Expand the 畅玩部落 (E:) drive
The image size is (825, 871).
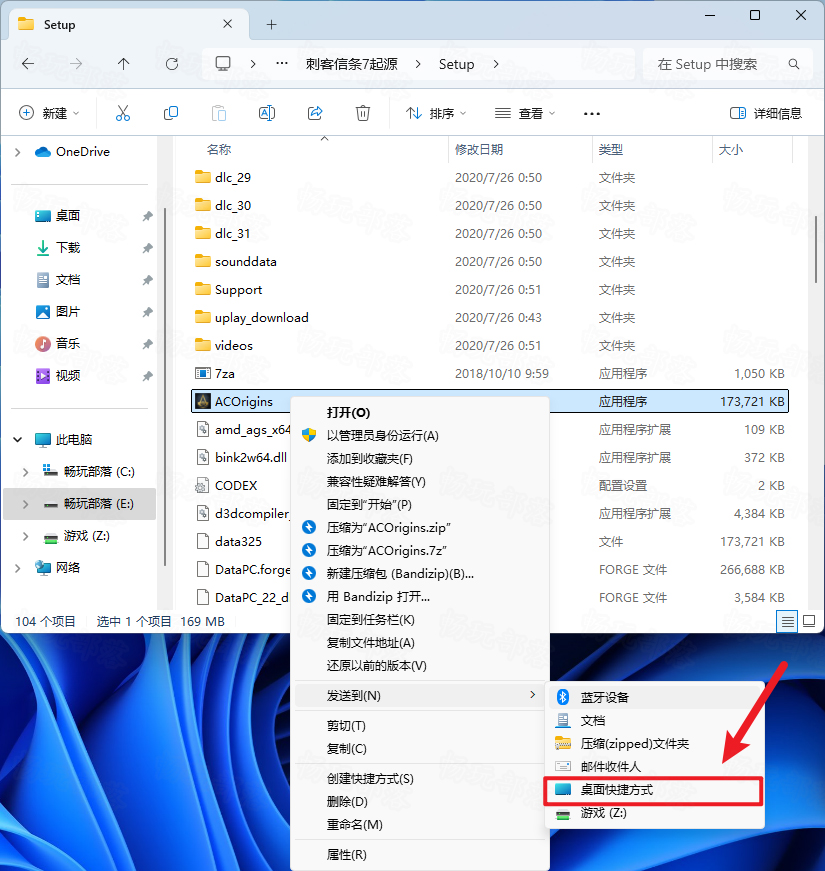coord(26,504)
